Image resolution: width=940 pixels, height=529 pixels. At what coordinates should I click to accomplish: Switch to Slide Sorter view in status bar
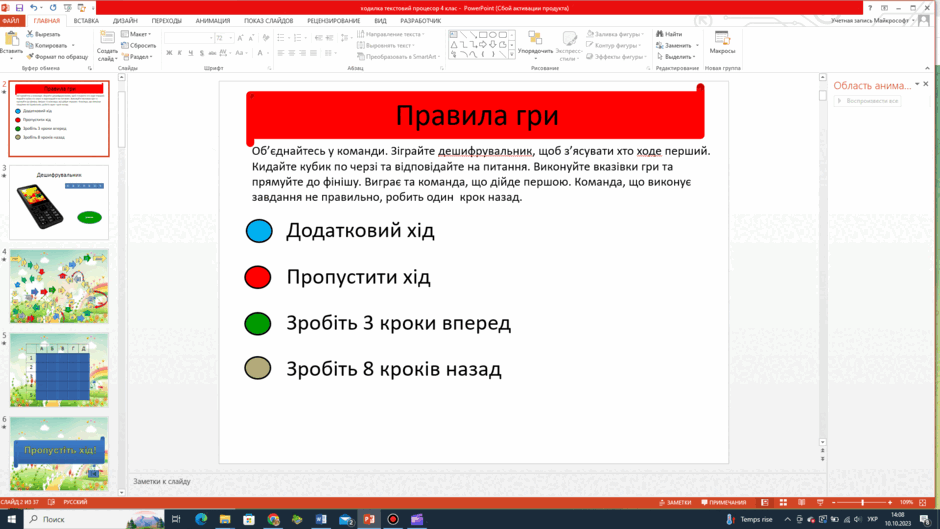coord(783,503)
